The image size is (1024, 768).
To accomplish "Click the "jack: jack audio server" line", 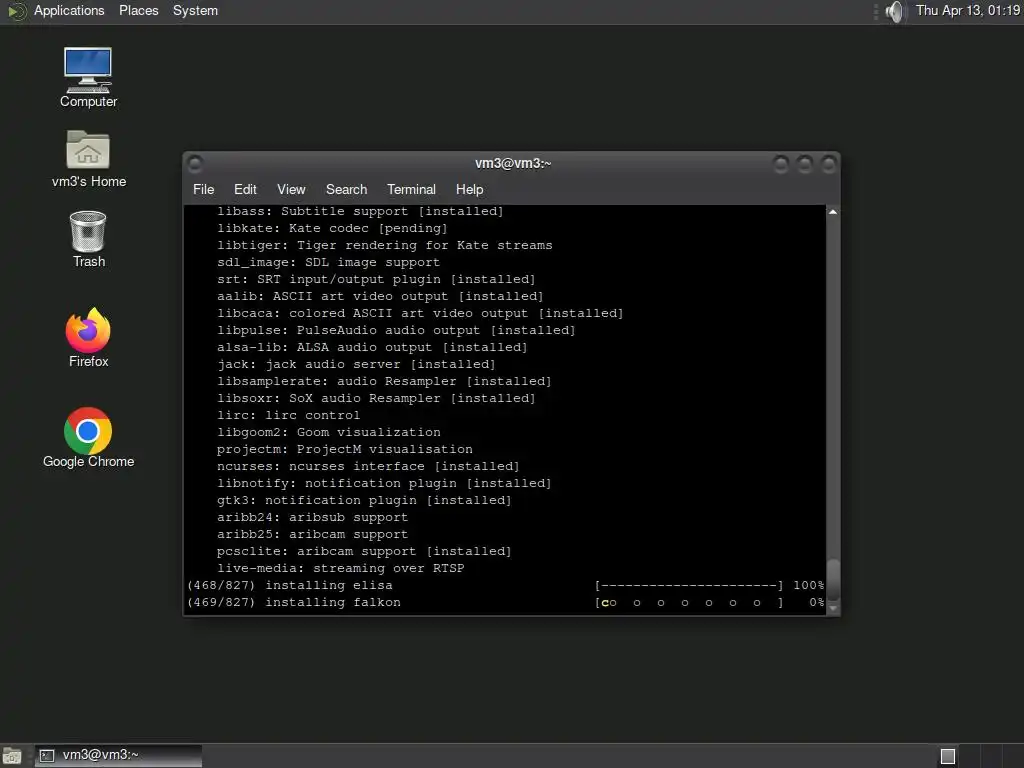I will pyautogui.click(x=356, y=364).
